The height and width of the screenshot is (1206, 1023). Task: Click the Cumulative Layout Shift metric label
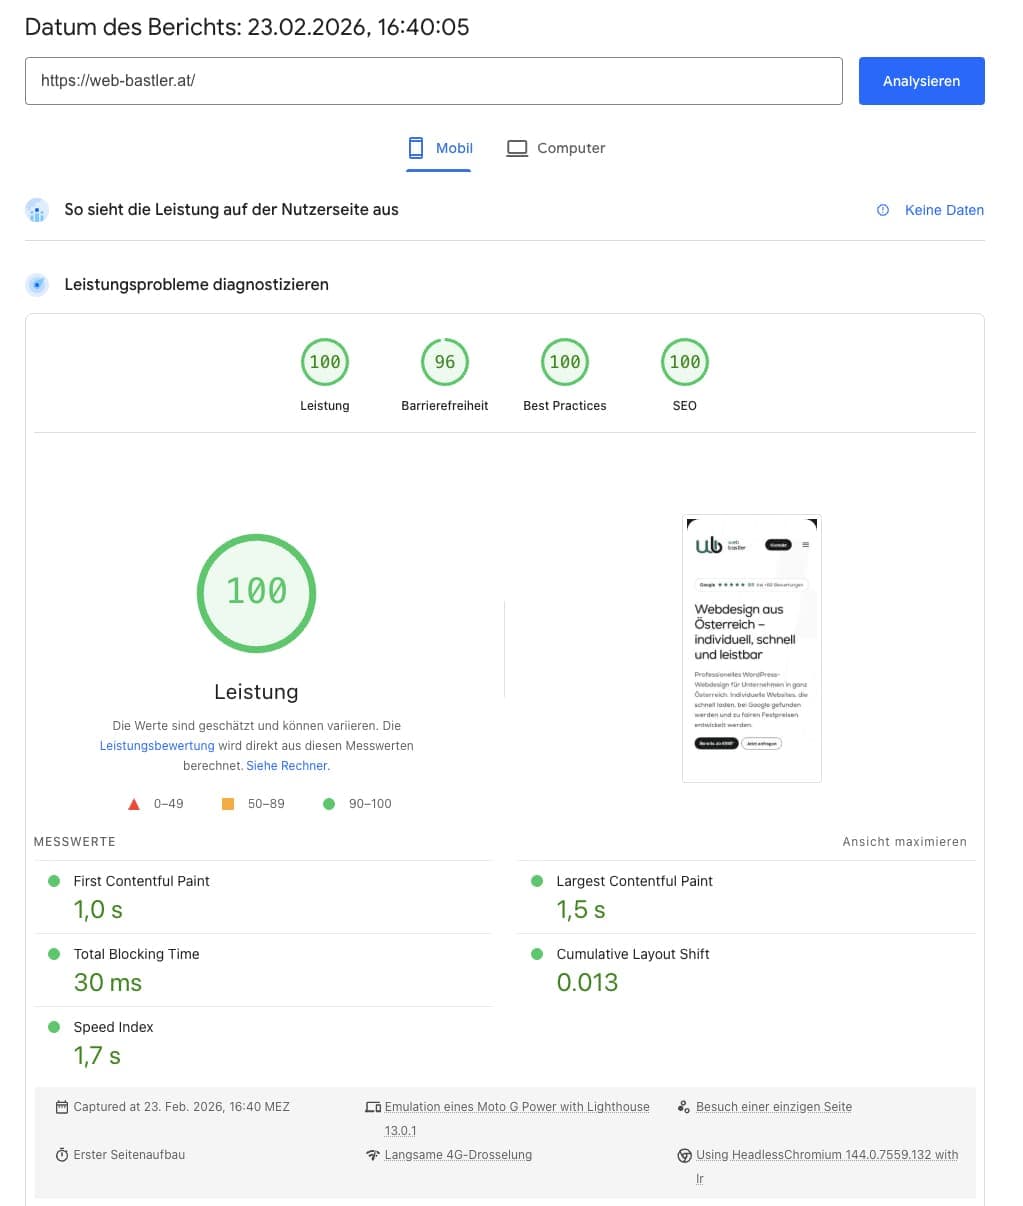click(x=633, y=954)
